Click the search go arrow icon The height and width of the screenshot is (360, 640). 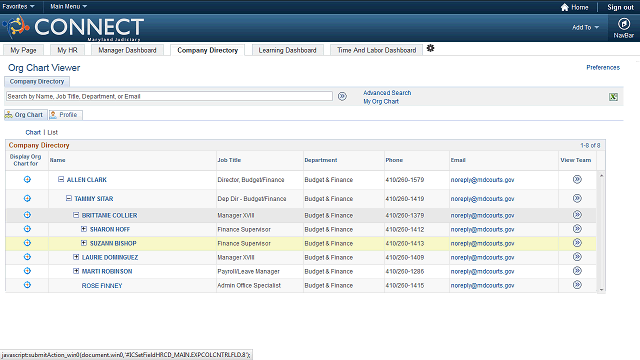[342, 96]
